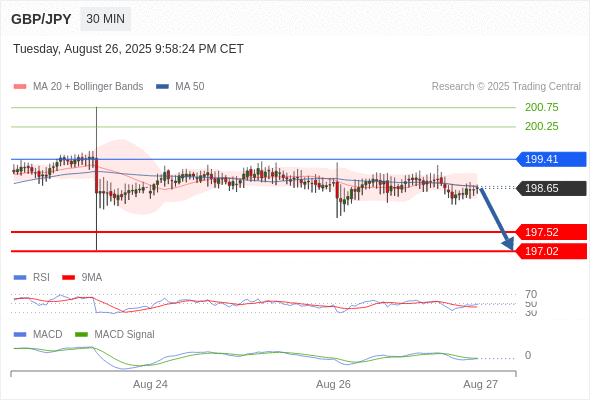
Task: Click the green 200.75 resistance label
Action: tap(541, 108)
